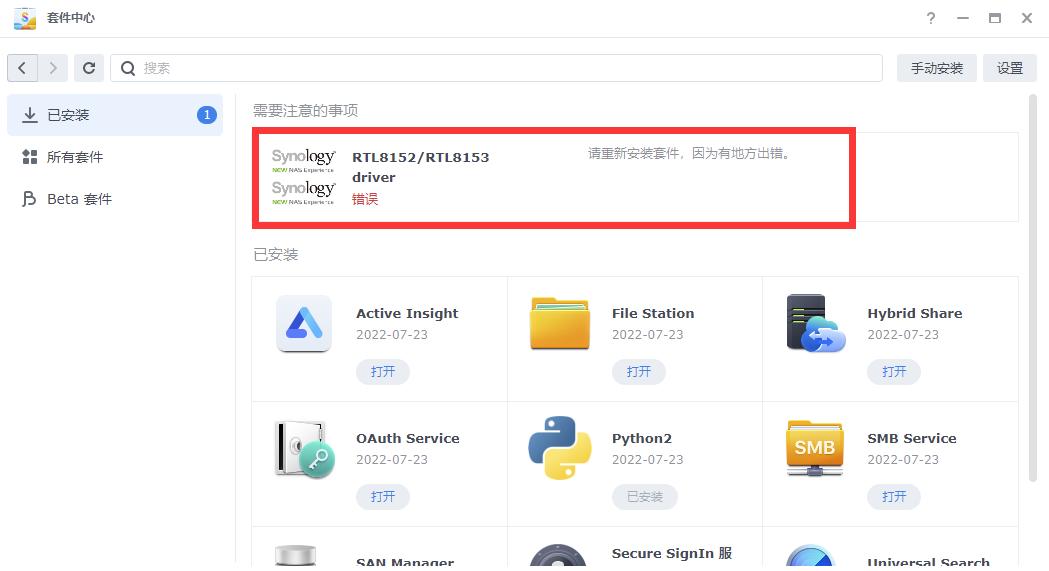Image resolution: width=1049 pixels, height=571 pixels.
Task: Click the OAuth Service package name
Action: (407, 439)
